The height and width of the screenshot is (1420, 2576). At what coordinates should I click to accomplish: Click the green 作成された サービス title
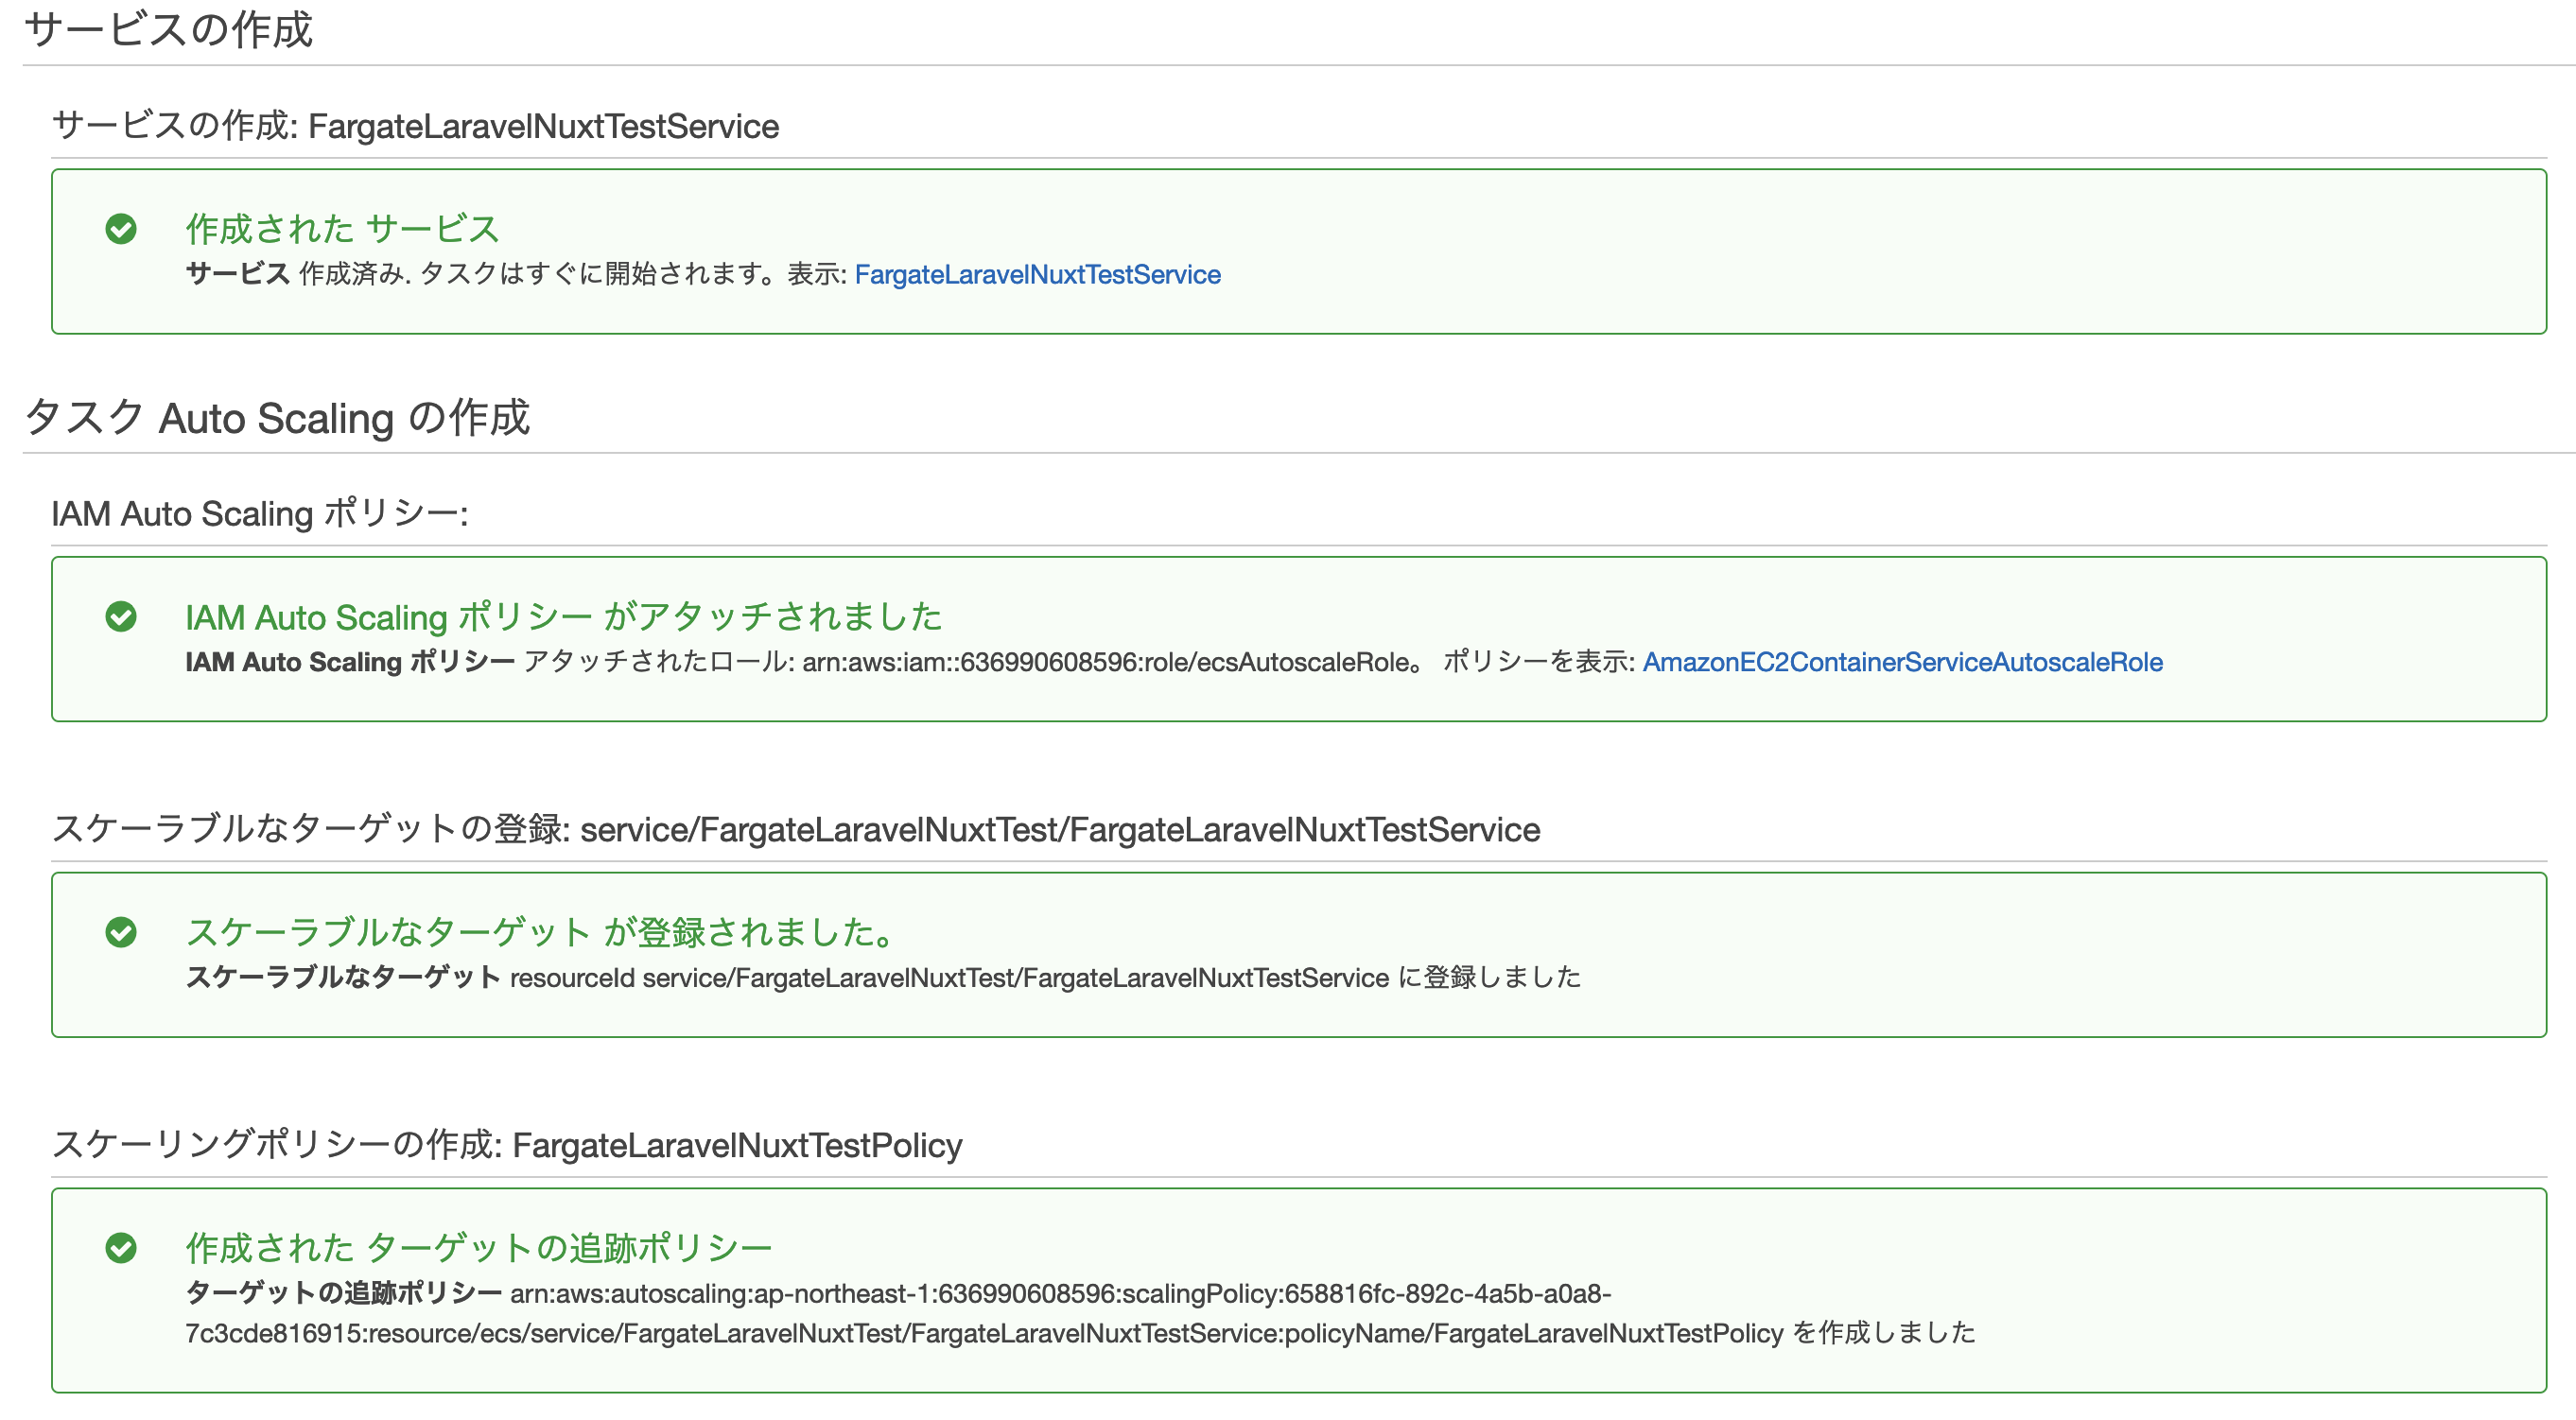342,229
